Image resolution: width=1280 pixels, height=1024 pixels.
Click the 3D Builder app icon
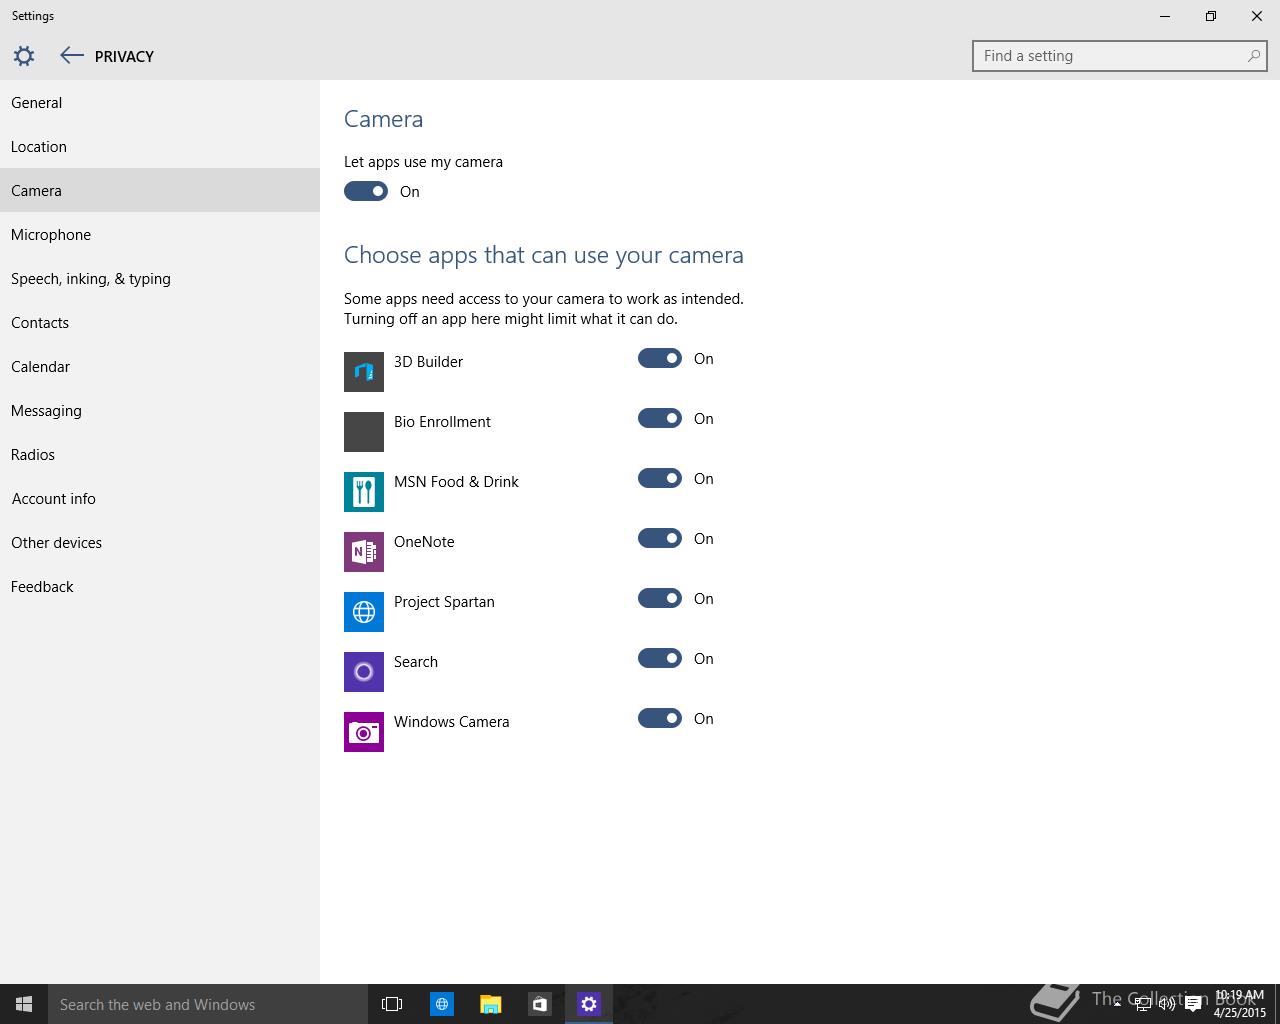(x=364, y=372)
